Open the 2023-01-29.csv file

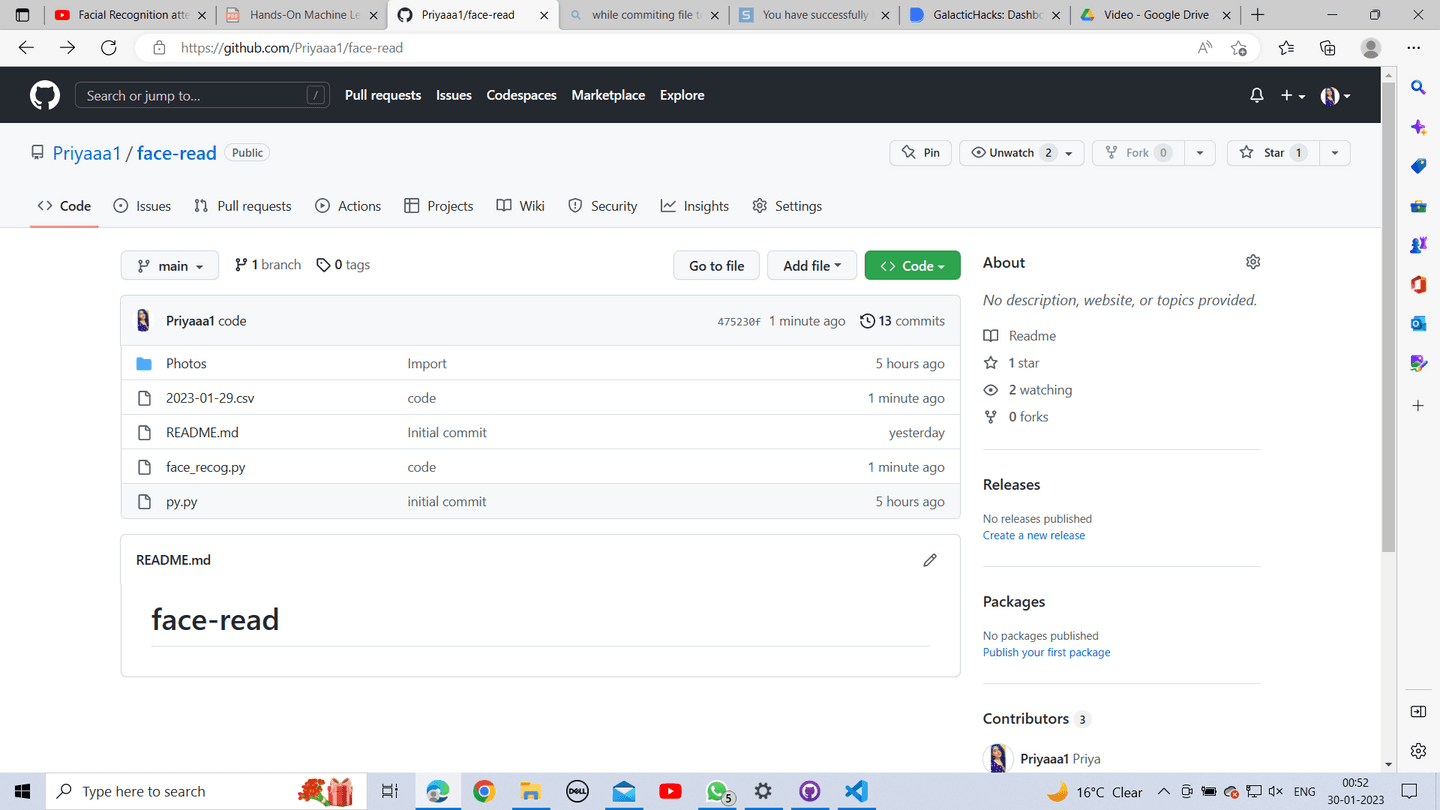pyautogui.click(x=210, y=398)
